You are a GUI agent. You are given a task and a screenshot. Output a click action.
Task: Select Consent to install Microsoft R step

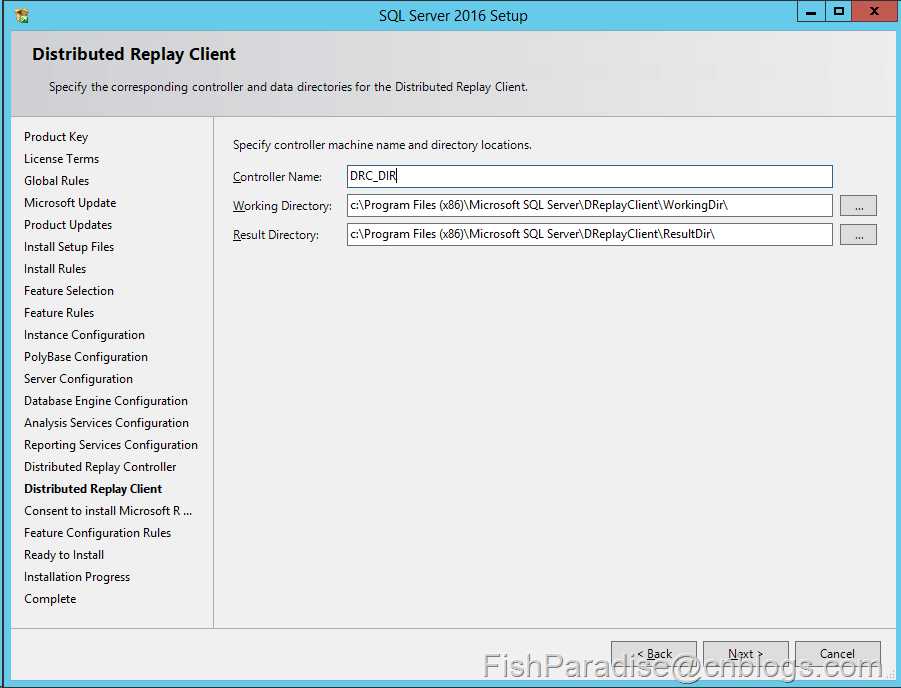tap(107, 510)
